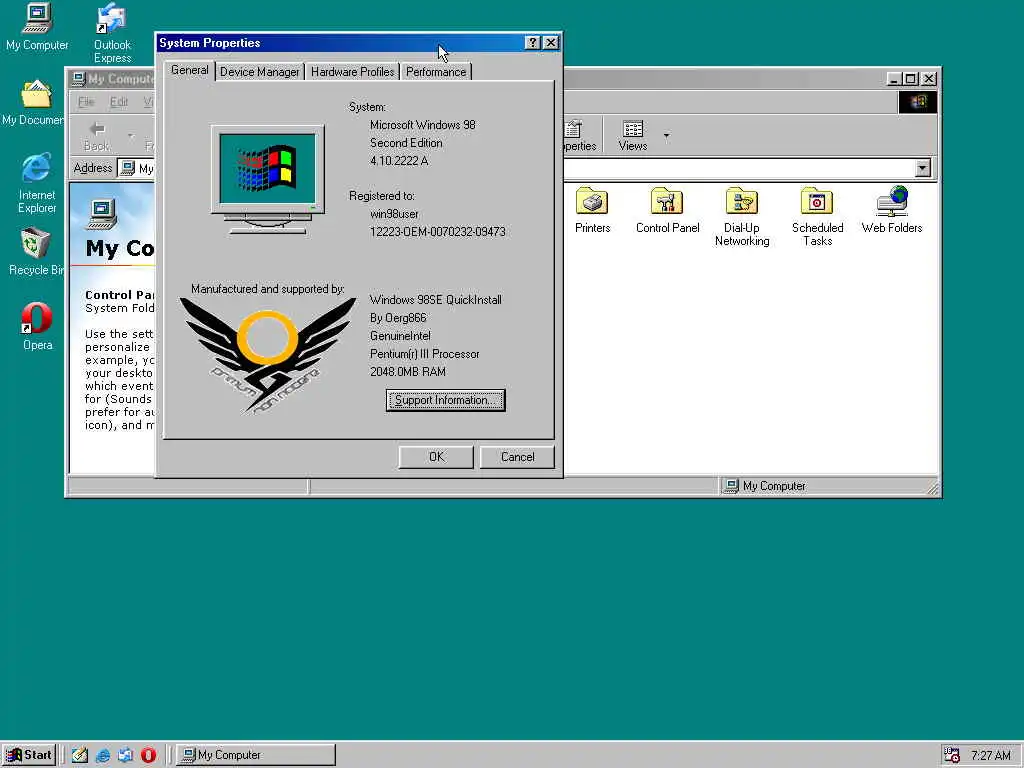Click the 'Windows 98SE QuickInstall' text
This screenshot has width=1024, height=768.
pos(436,300)
